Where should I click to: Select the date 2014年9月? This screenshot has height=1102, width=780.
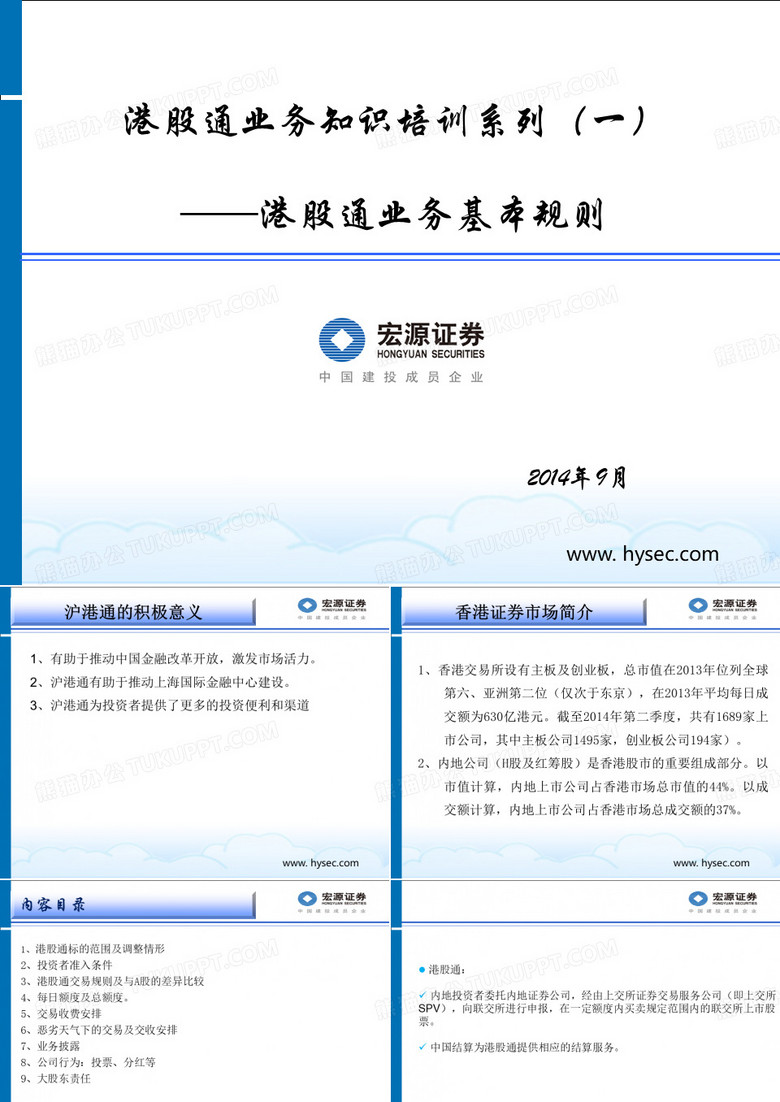577,477
